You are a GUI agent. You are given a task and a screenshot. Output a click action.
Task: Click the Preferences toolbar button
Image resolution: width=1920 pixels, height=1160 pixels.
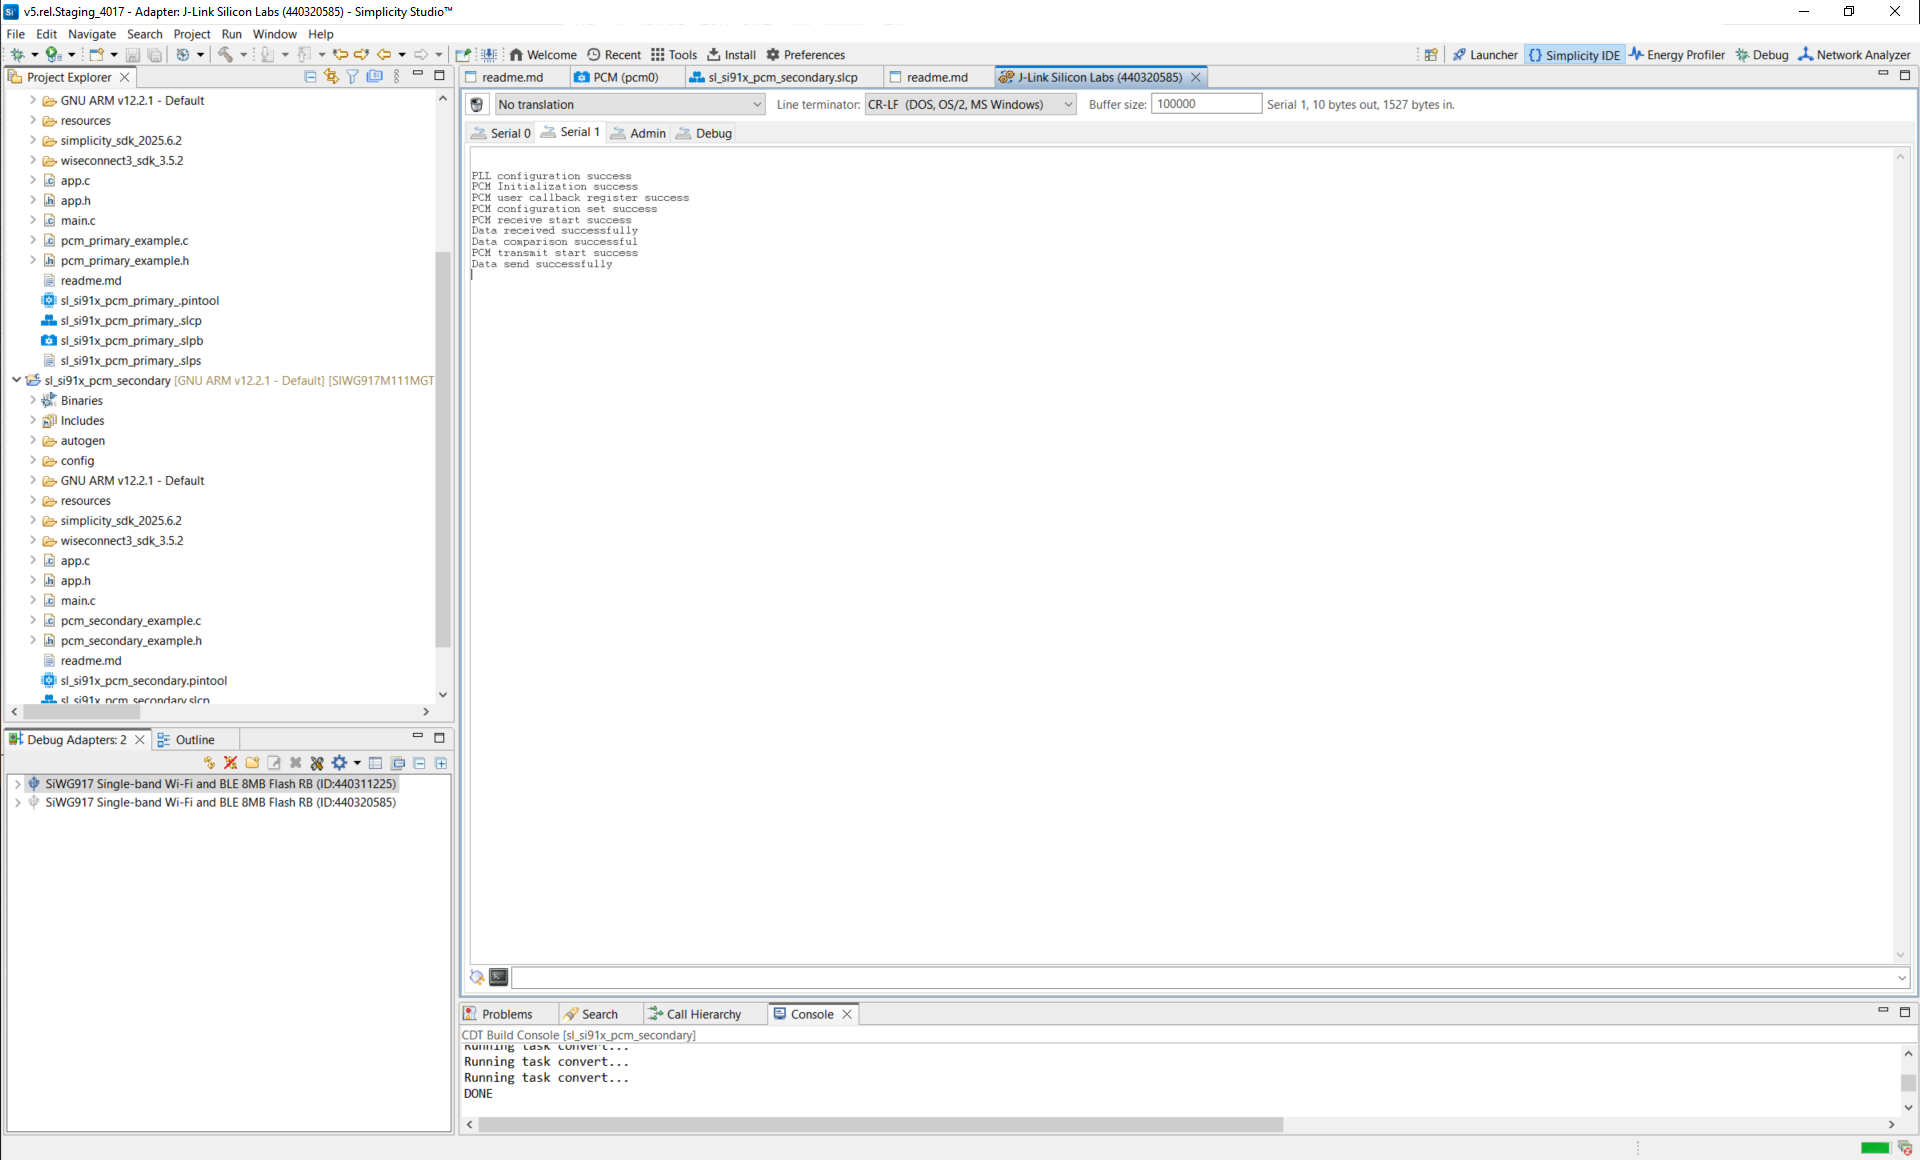(x=805, y=55)
